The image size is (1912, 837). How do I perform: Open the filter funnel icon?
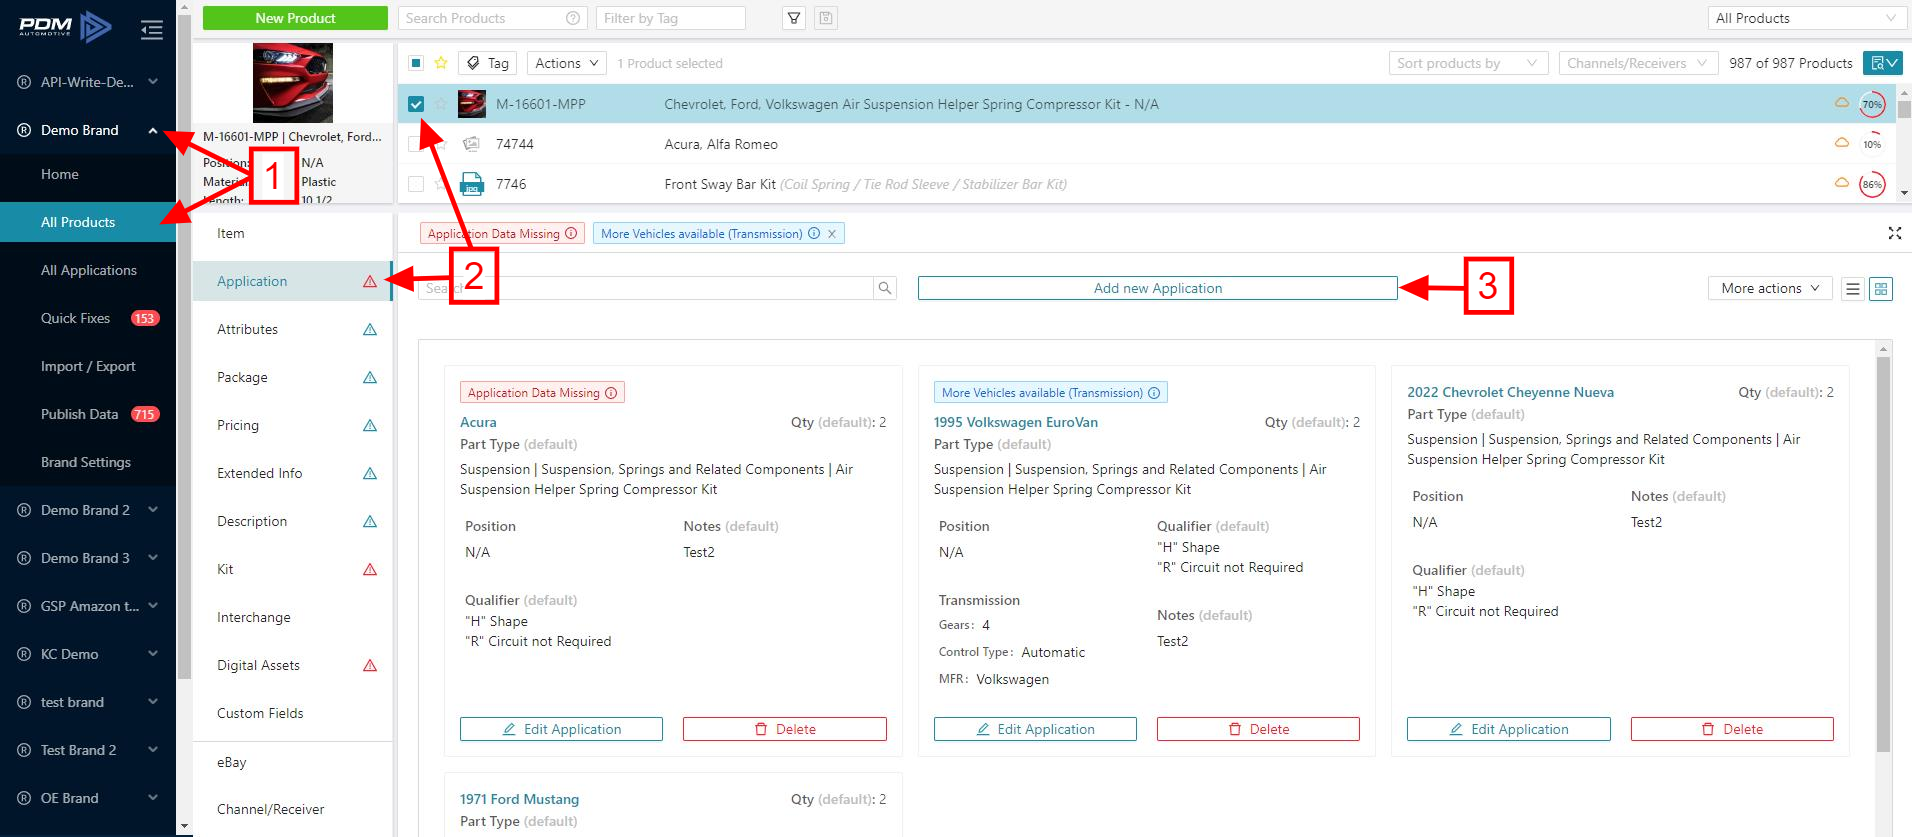point(794,18)
